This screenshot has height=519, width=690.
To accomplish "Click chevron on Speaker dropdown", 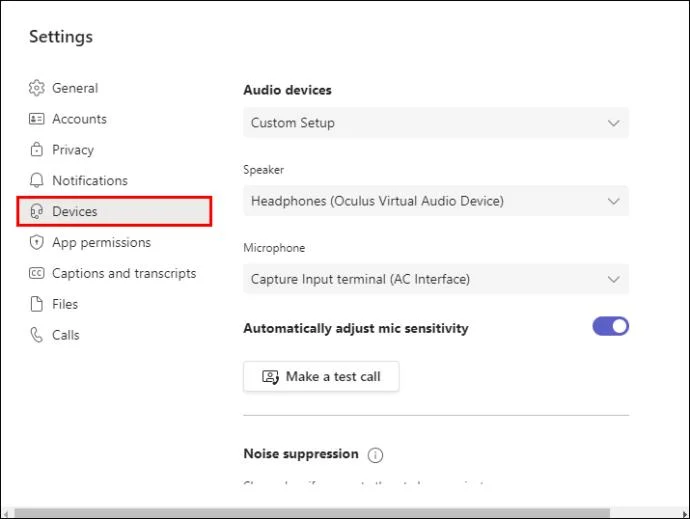I will [613, 201].
